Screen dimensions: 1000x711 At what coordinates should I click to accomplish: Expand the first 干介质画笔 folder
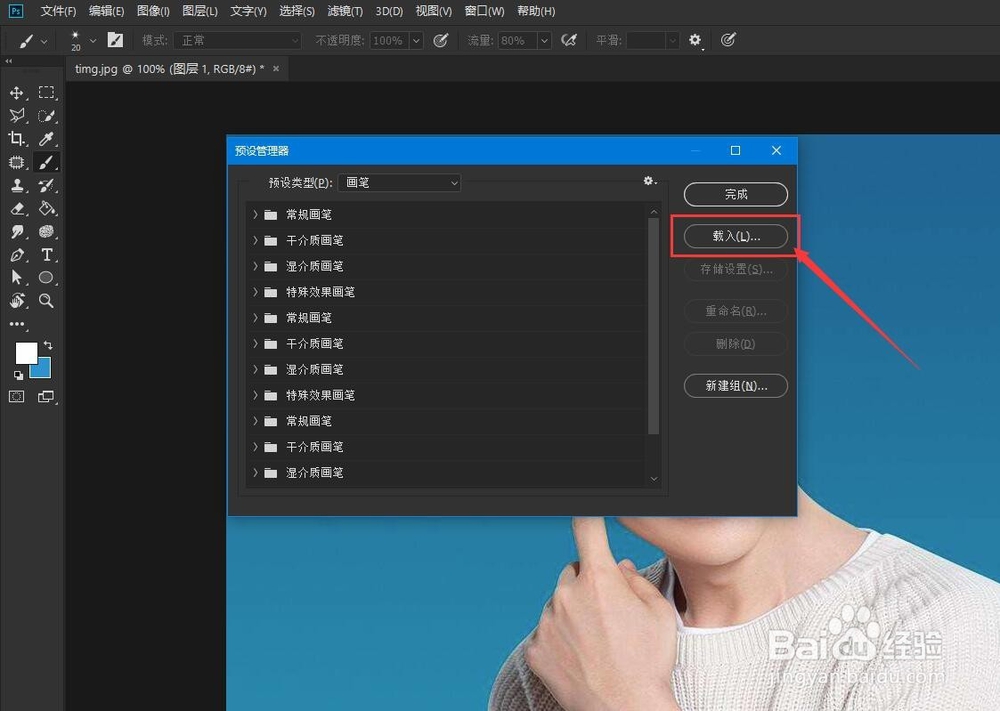click(x=255, y=240)
